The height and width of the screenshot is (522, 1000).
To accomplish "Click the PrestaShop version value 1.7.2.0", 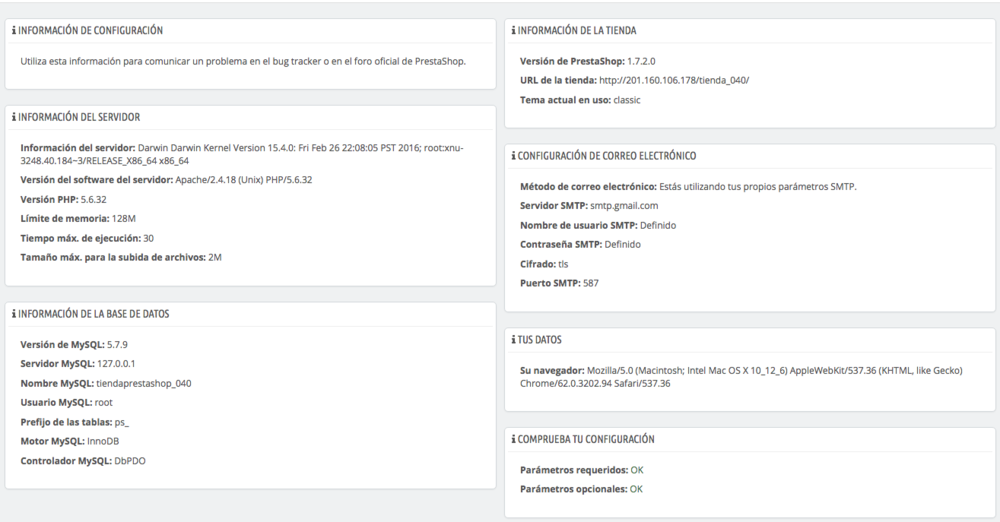I will [x=641, y=61].
